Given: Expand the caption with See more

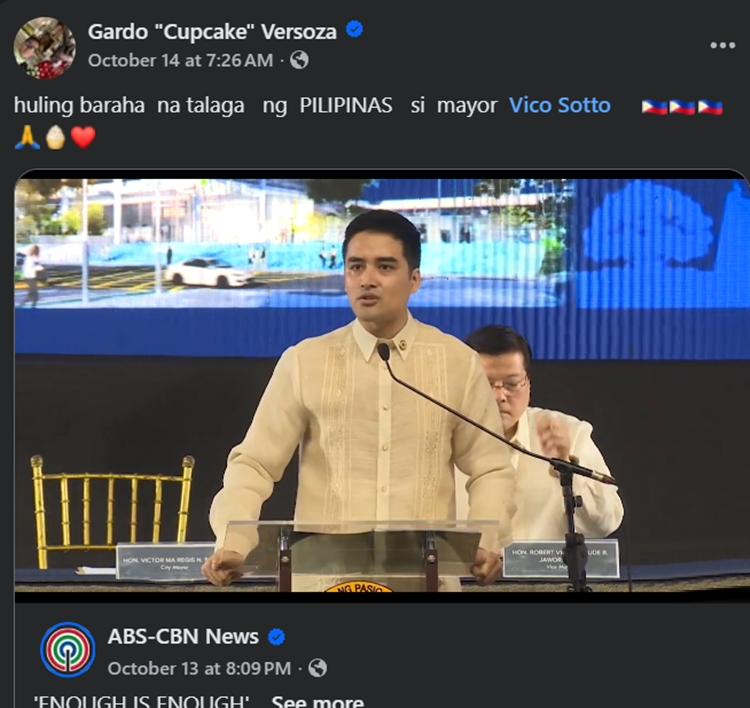Looking at the screenshot, I should (x=317, y=701).
